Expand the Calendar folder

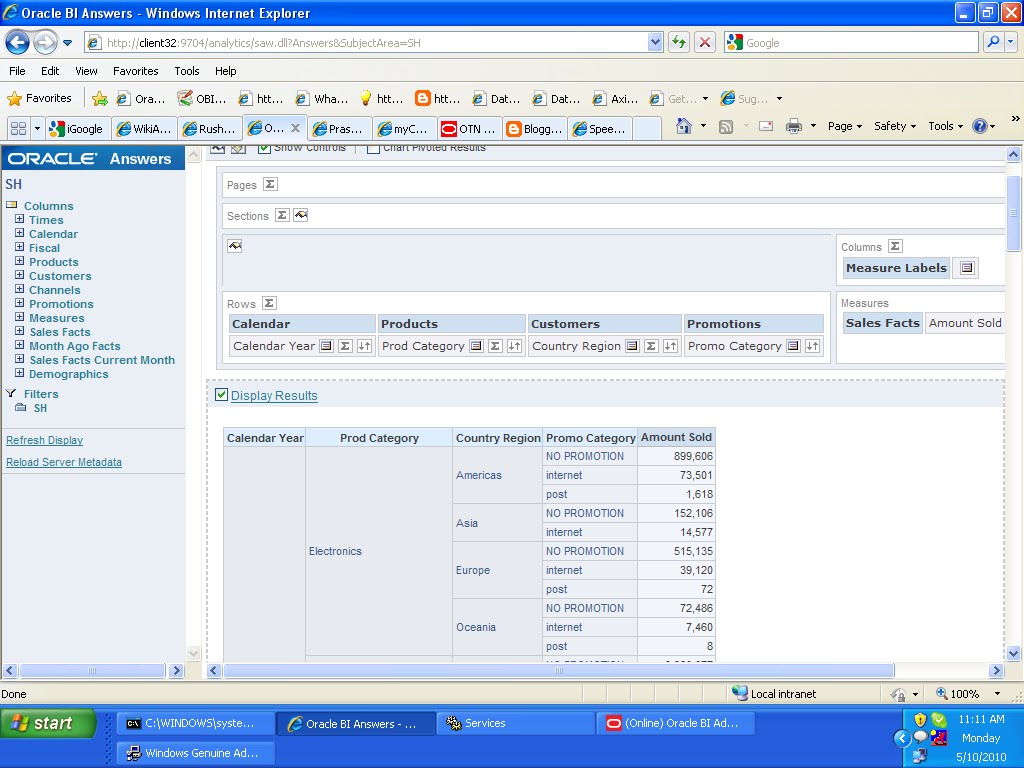click(x=20, y=233)
